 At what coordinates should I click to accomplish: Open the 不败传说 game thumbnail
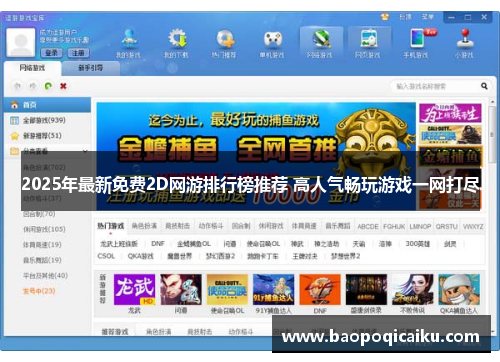pyautogui.click(x=413, y=289)
